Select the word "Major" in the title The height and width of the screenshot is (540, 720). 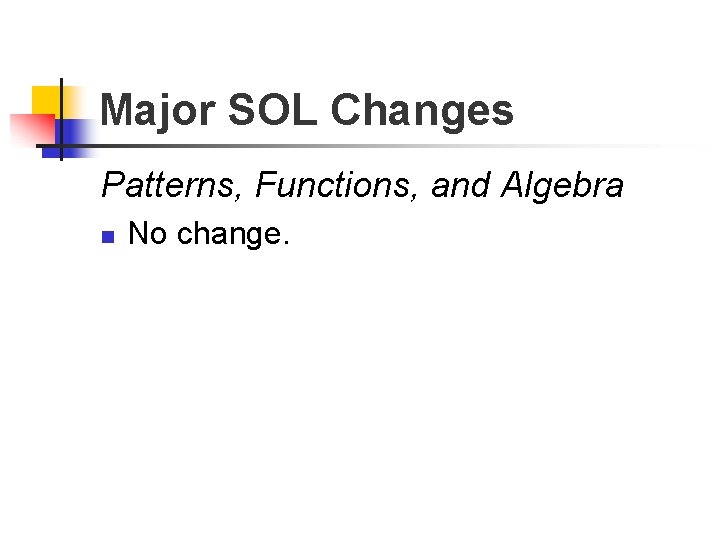(158, 110)
